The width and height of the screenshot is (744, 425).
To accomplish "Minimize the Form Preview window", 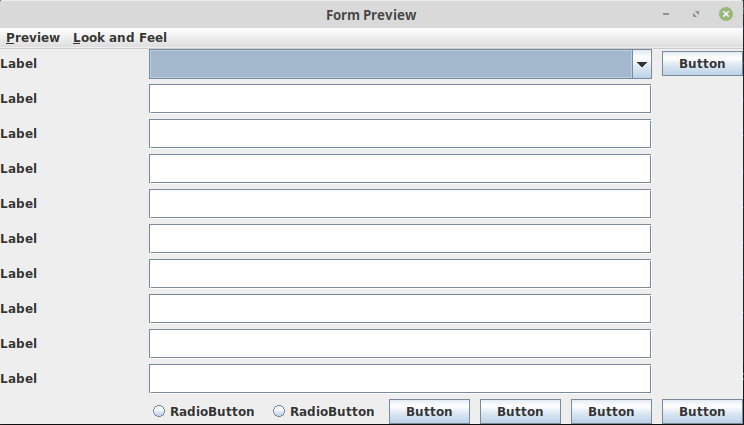I will pyautogui.click(x=666, y=14).
